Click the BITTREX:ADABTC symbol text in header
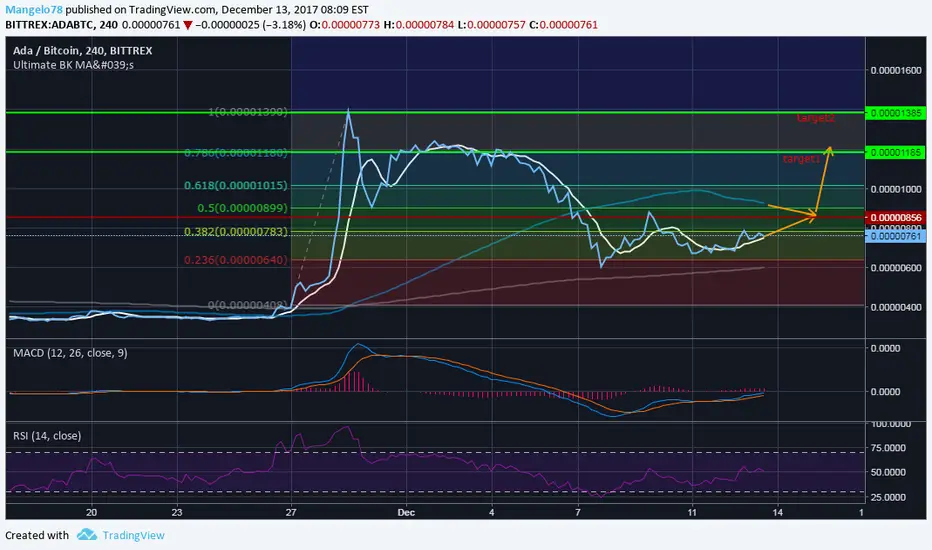This screenshot has height=550, width=932. [50, 25]
